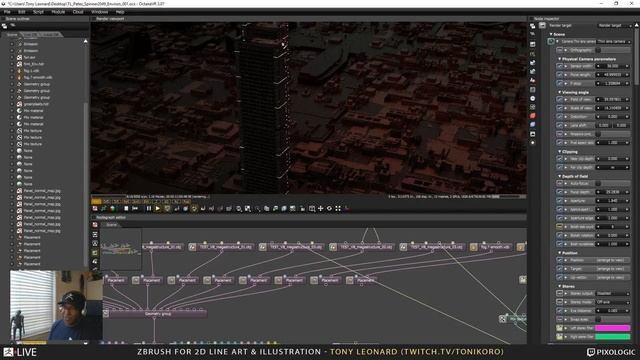
Task: Click the four-corner fullscreen icon in render toolbar
Action: pyautogui.click(x=338, y=209)
